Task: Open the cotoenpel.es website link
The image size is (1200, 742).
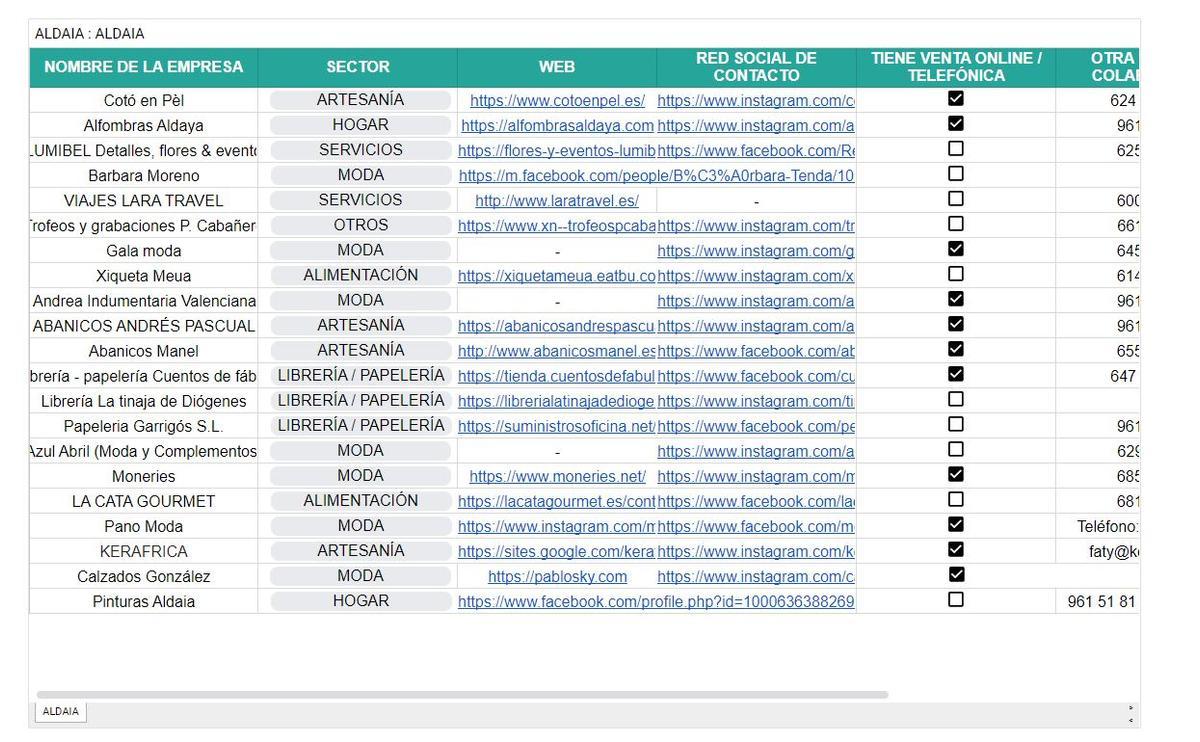Action: (x=557, y=101)
